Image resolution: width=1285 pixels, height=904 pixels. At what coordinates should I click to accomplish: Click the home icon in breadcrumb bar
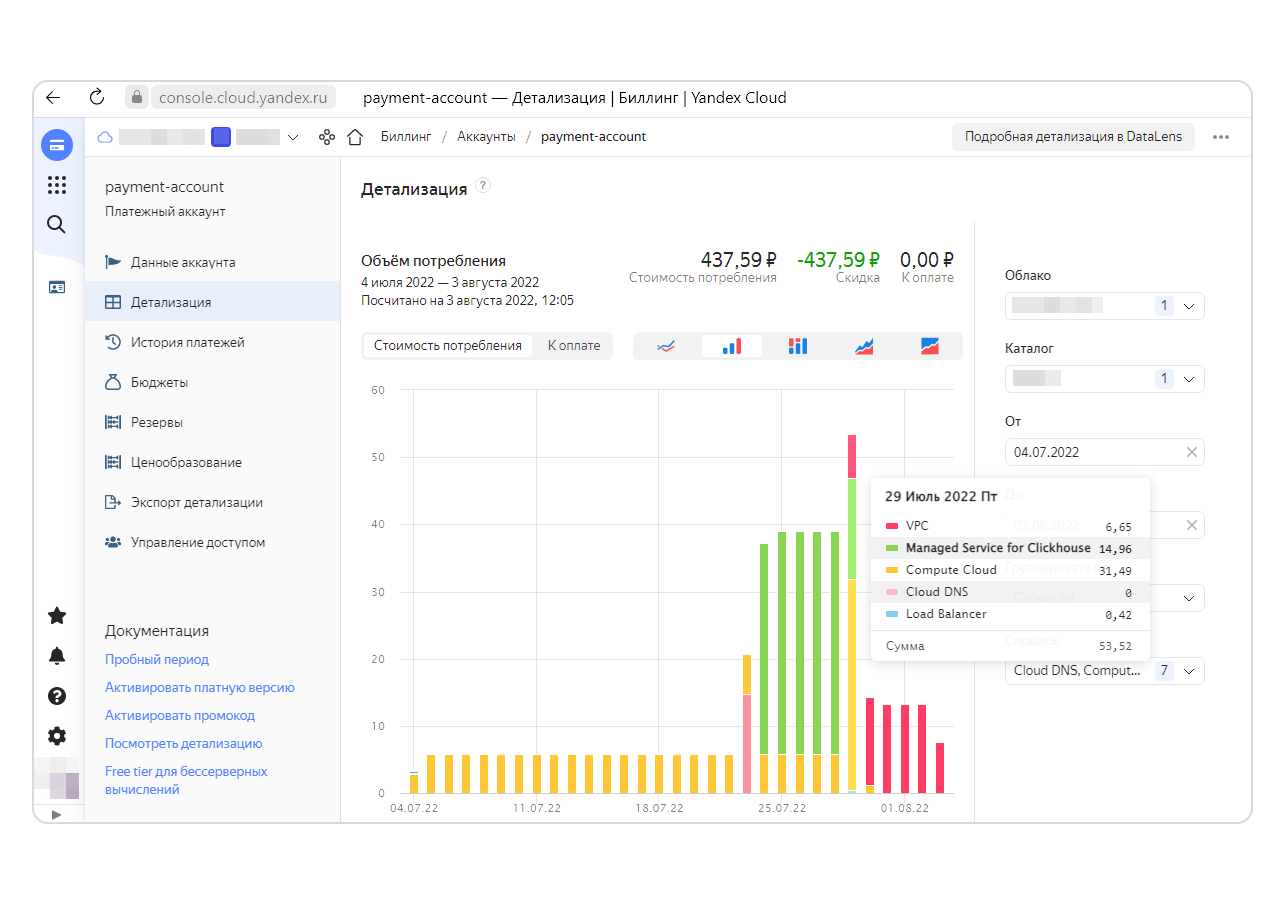(x=354, y=137)
